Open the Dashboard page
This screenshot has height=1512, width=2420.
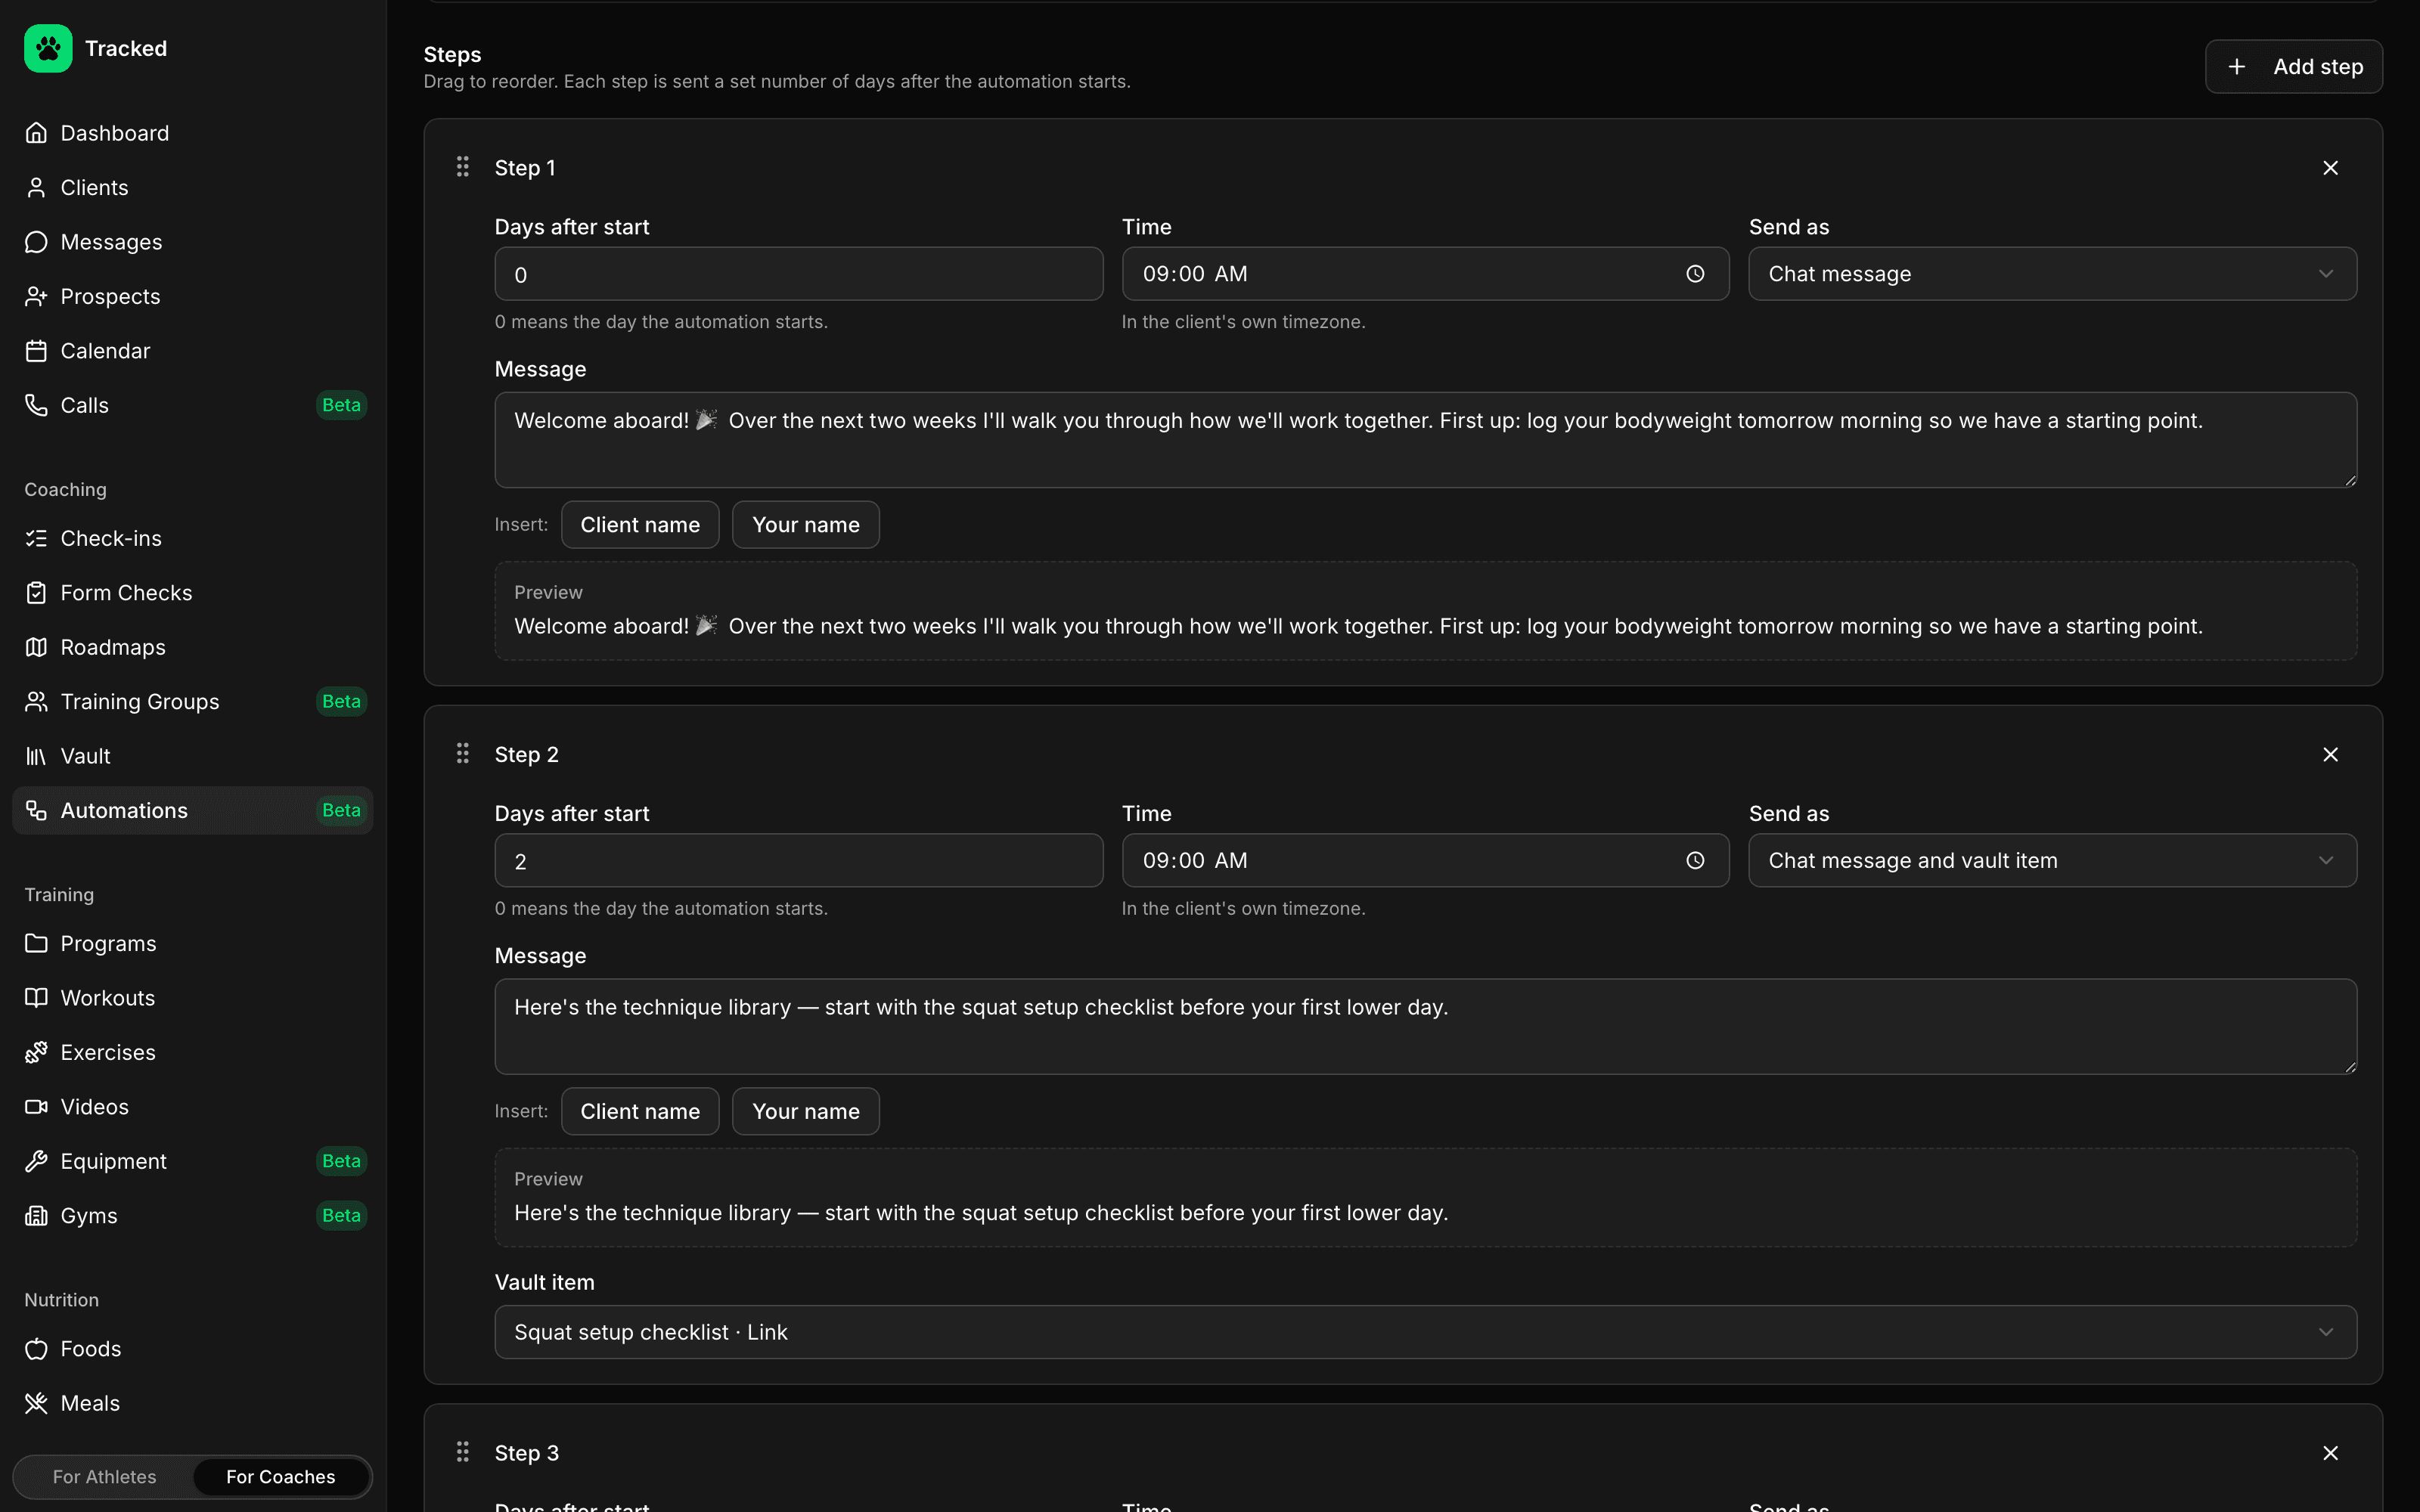coord(192,133)
